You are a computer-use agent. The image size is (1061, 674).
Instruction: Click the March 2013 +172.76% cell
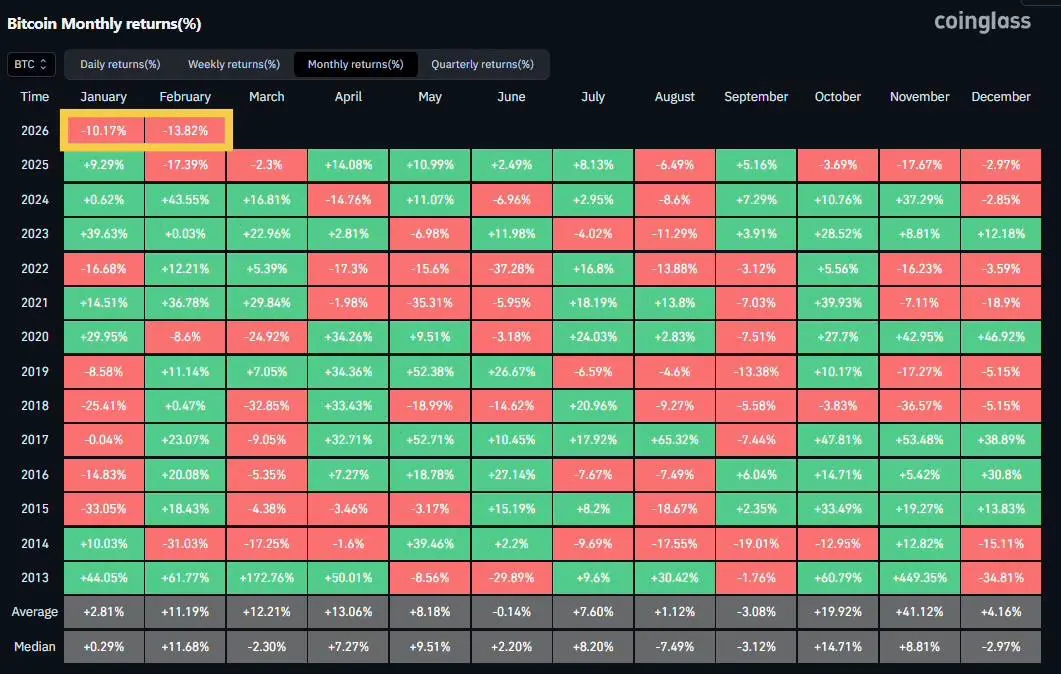[267, 578]
